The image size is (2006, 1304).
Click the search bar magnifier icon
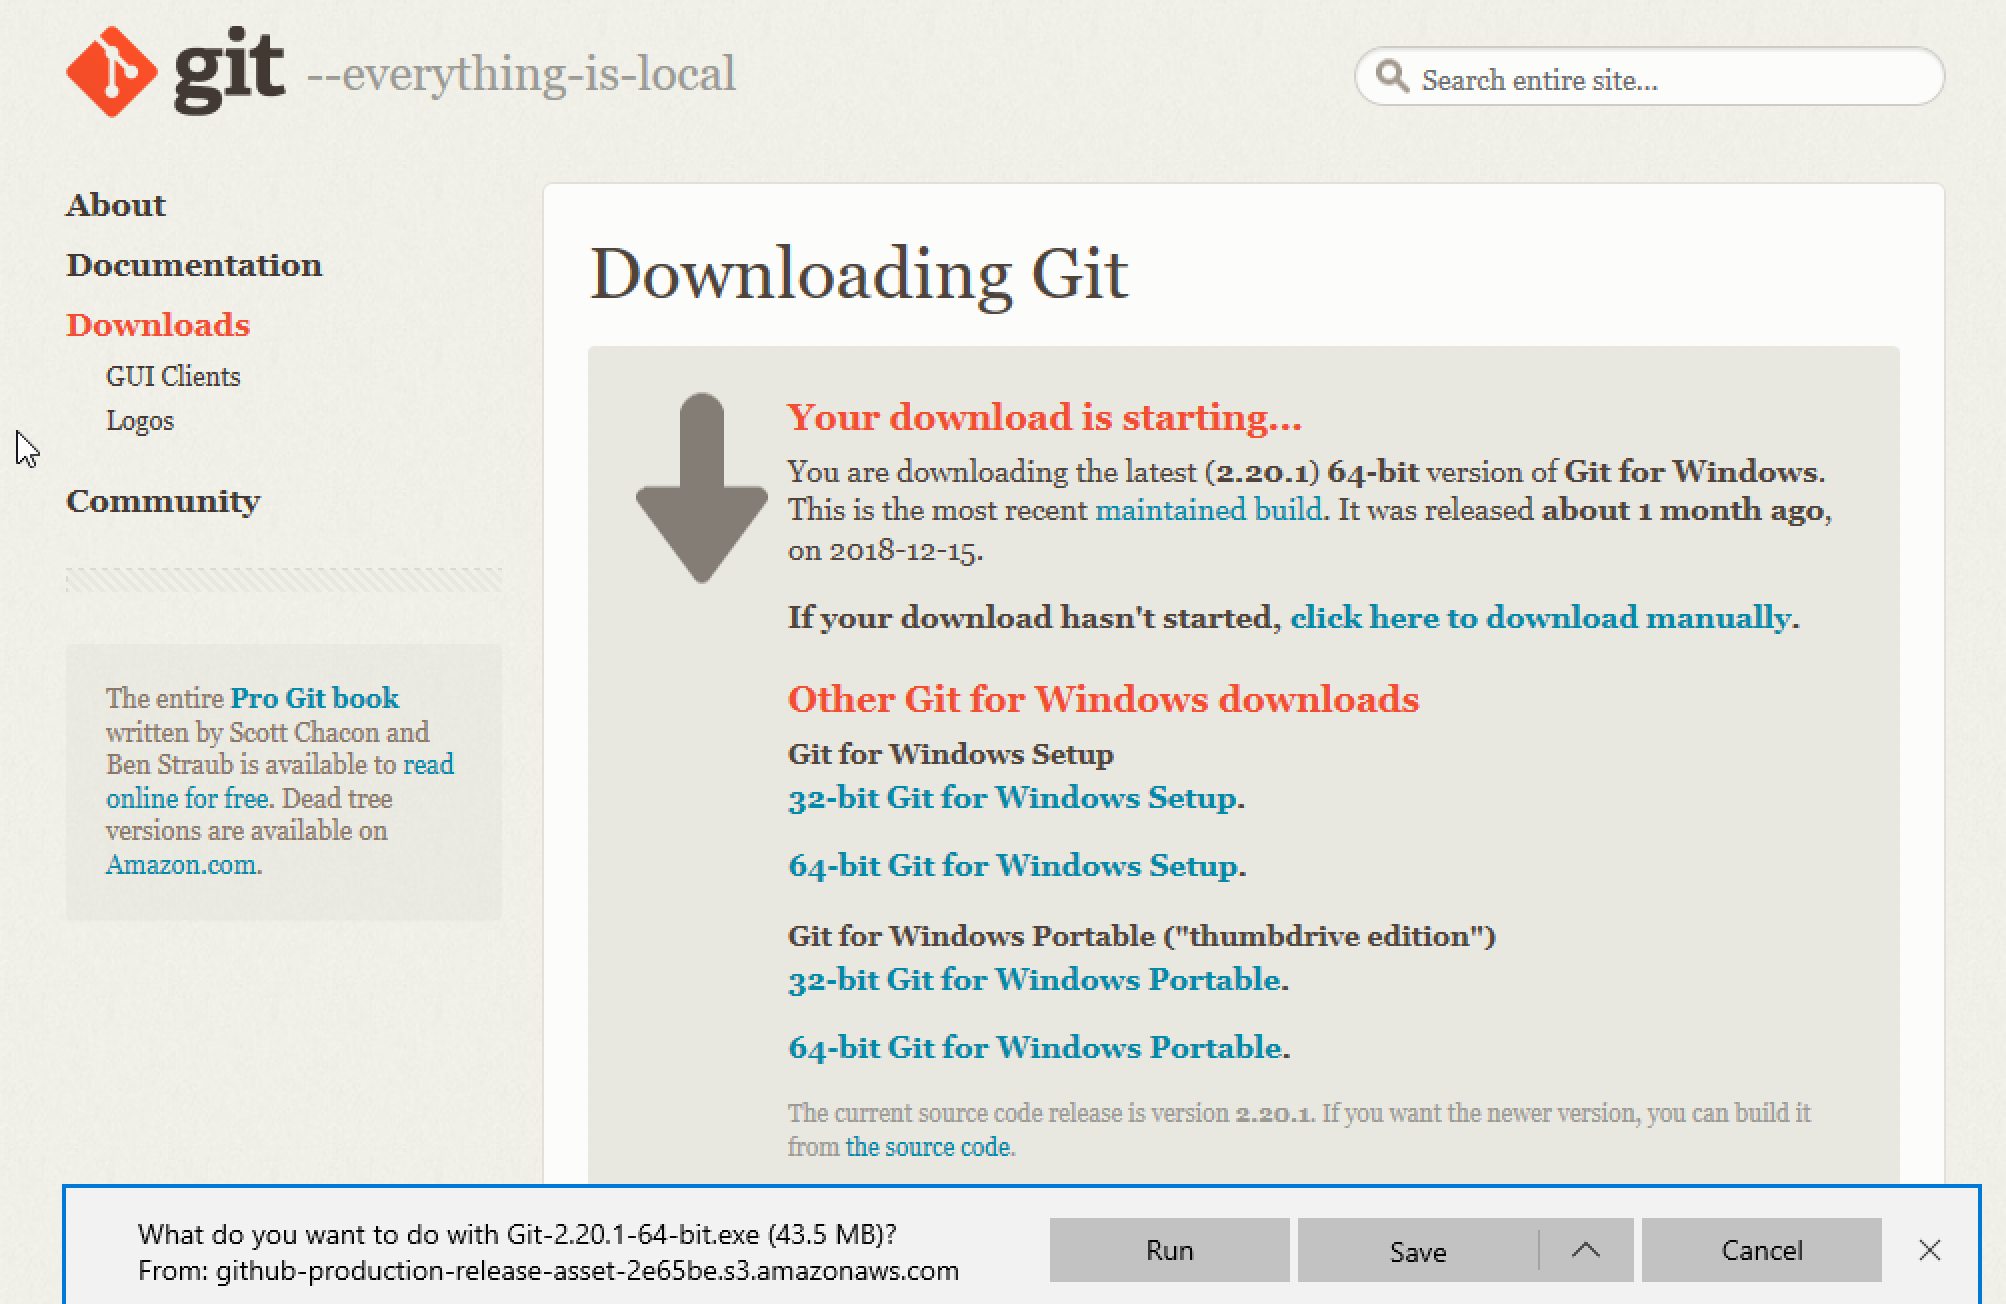click(1390, 79)
